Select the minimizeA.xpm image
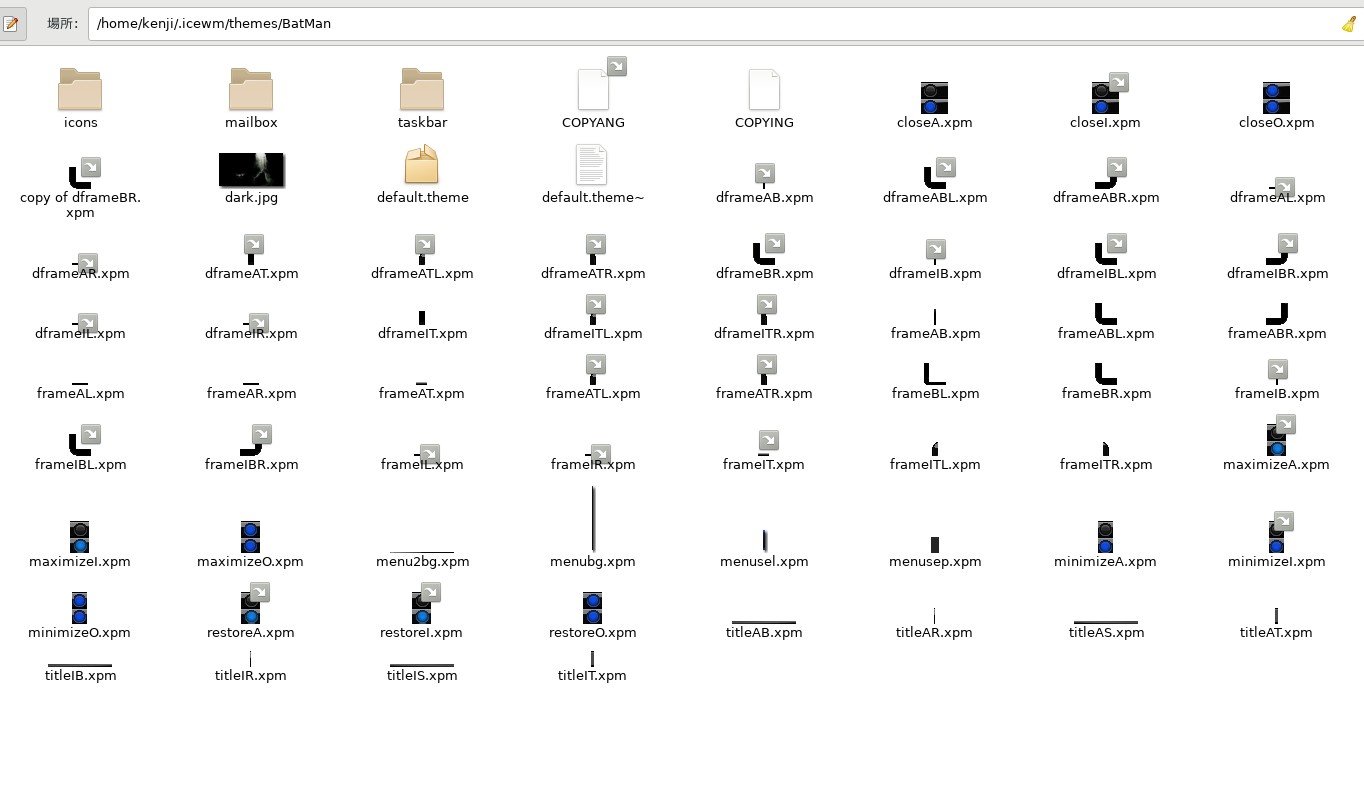This screenshot has width=1364, height=790. pyautogui.click(x=1105, y=535)
